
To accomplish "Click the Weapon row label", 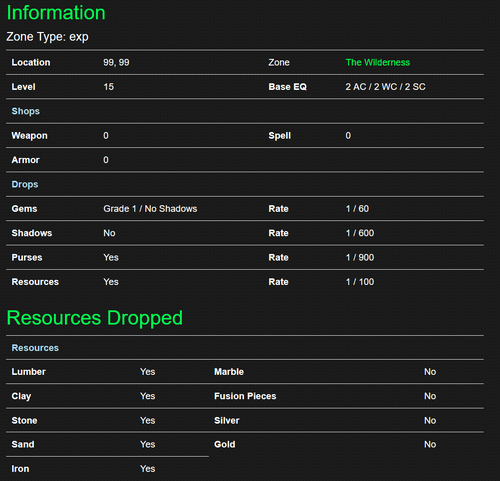I will click(29, 136).
